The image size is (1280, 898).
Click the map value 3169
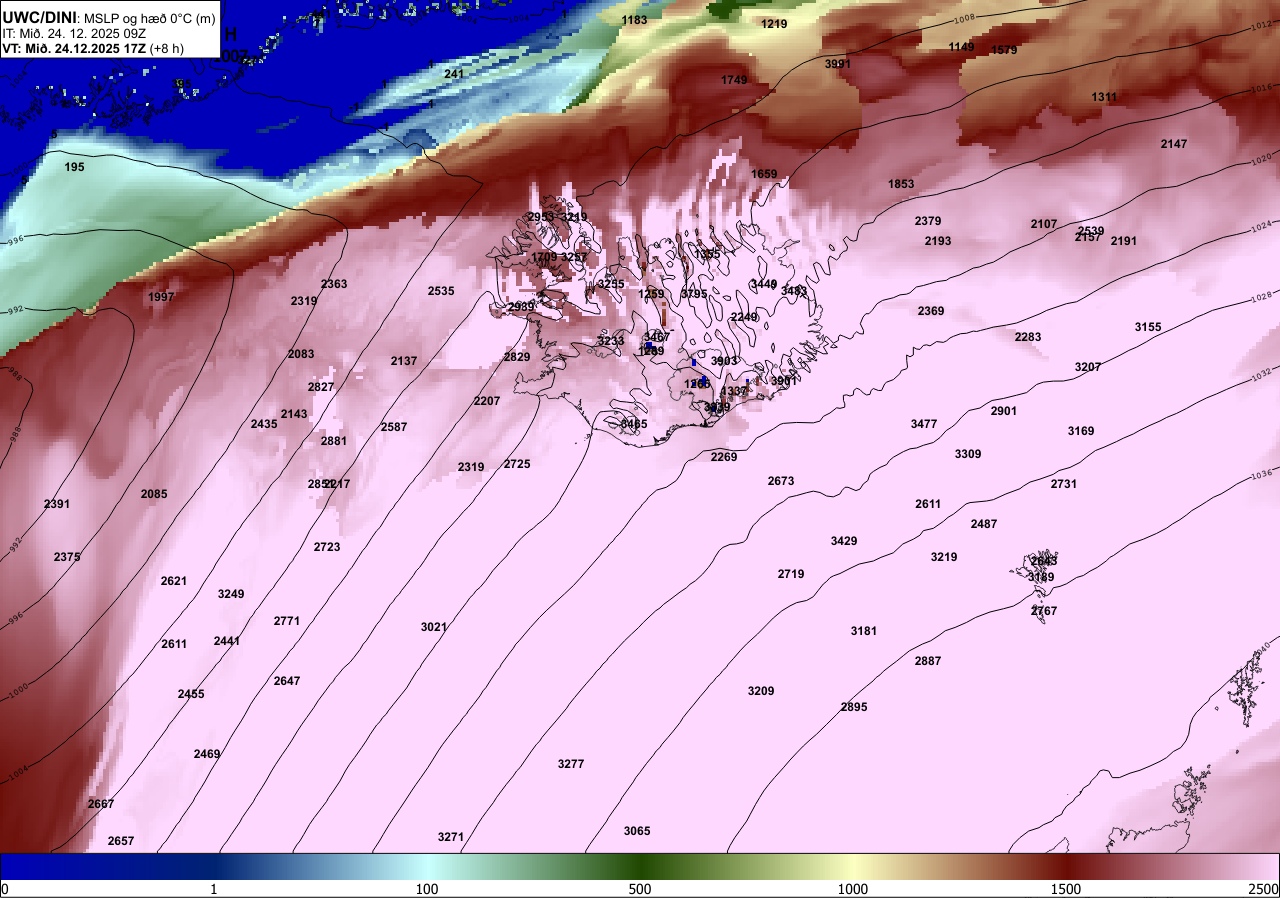click(1081, 431)
